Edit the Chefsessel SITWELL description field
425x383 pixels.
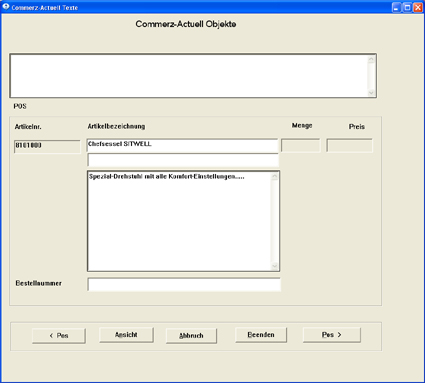pyautogui.click(x=182, y=146)
